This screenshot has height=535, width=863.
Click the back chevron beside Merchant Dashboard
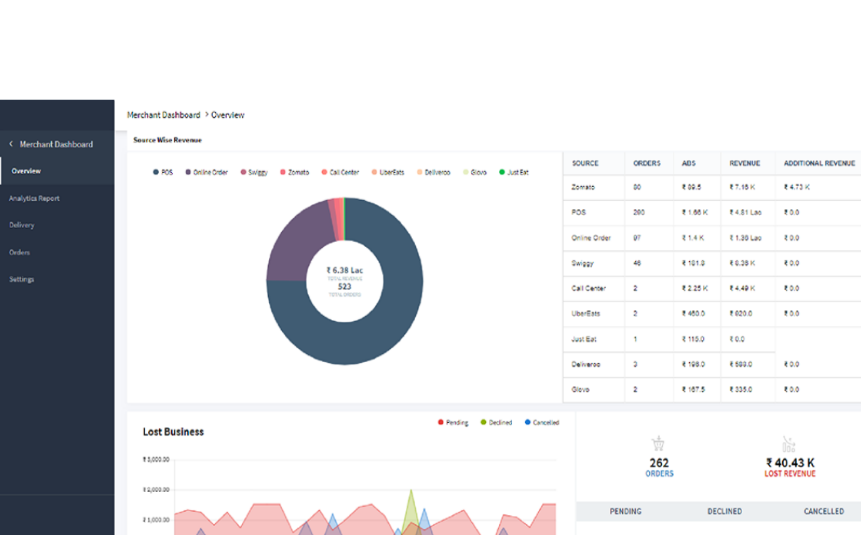tap(11, 144)
